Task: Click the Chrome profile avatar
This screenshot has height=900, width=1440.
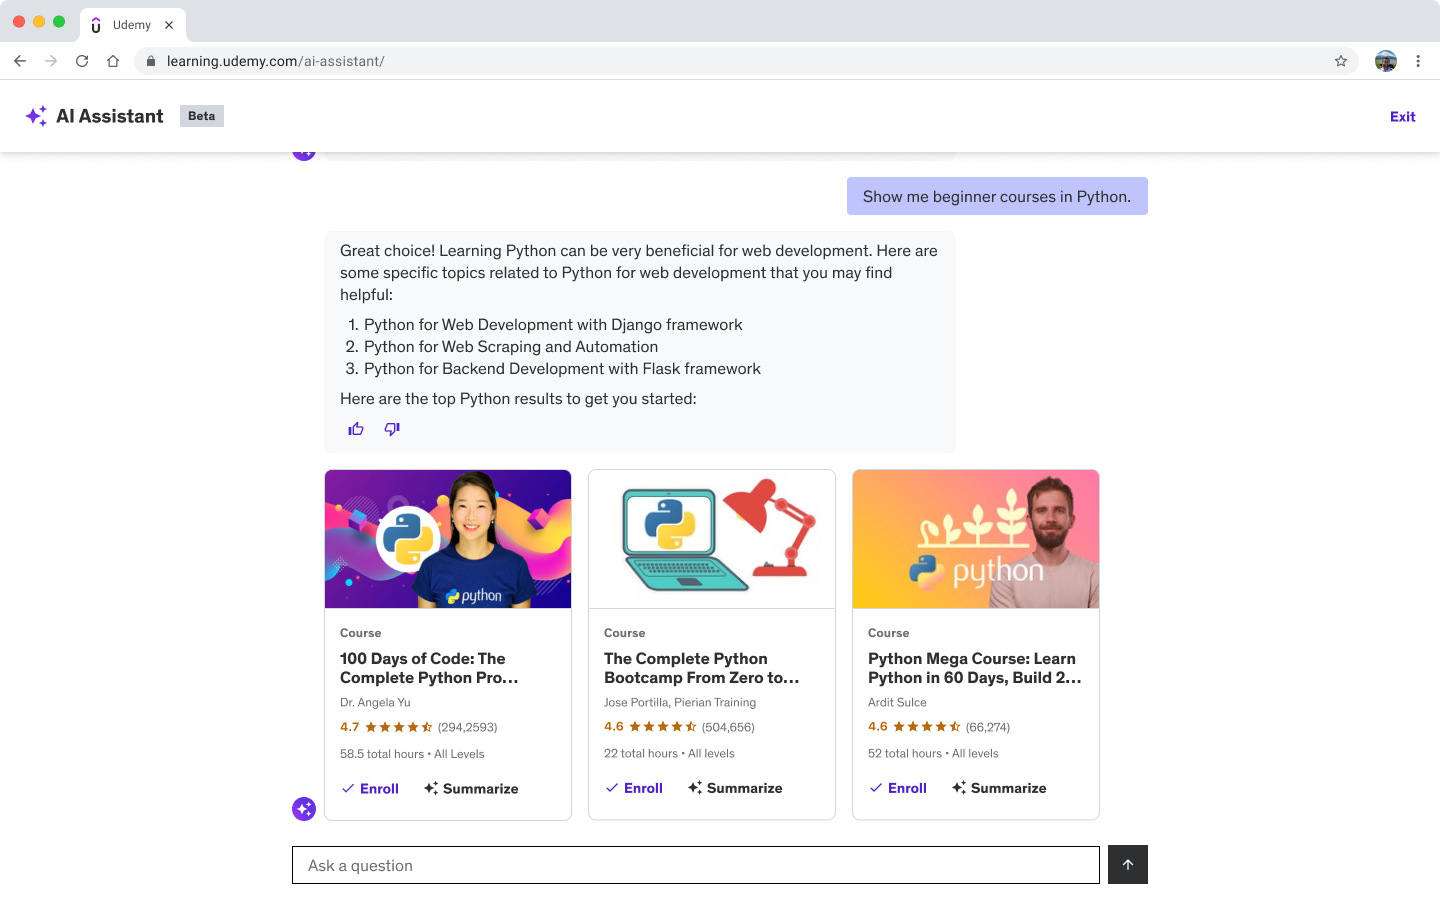Action: click(x=1386, y=61)
